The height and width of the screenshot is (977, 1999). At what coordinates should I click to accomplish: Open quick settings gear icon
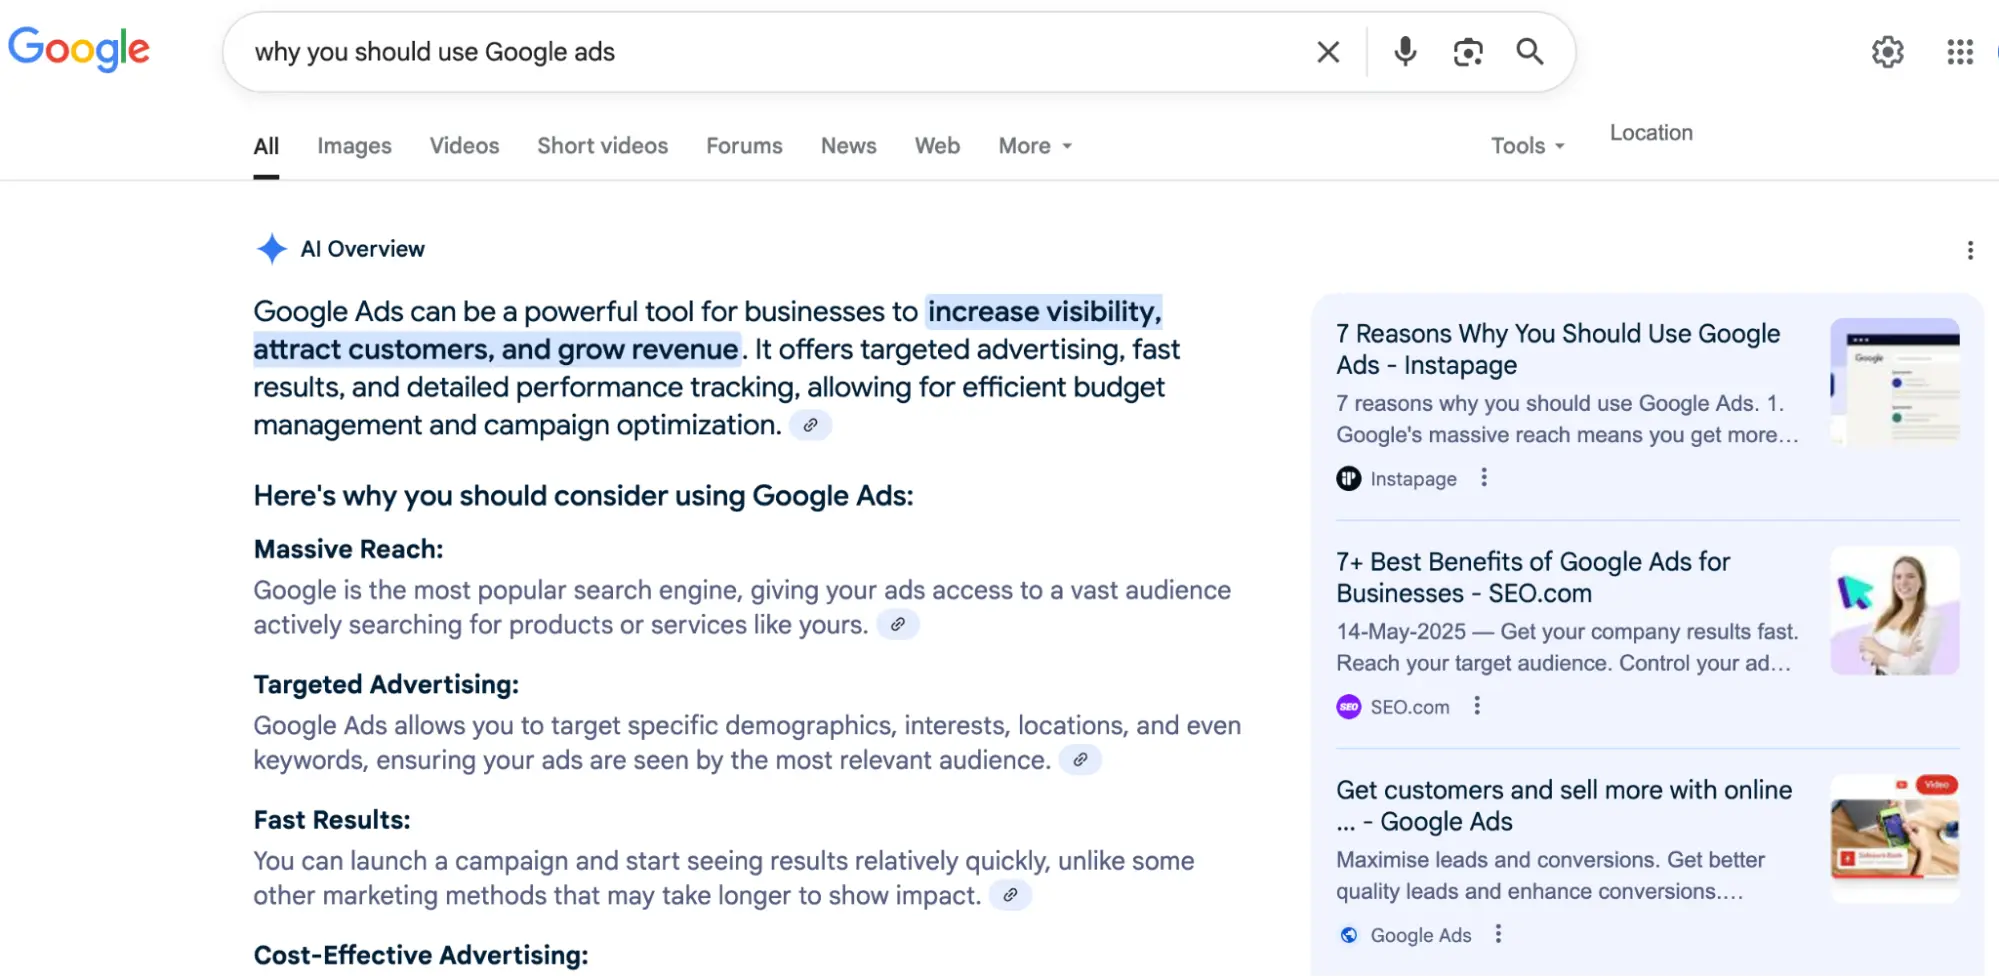pos(1888,52)
